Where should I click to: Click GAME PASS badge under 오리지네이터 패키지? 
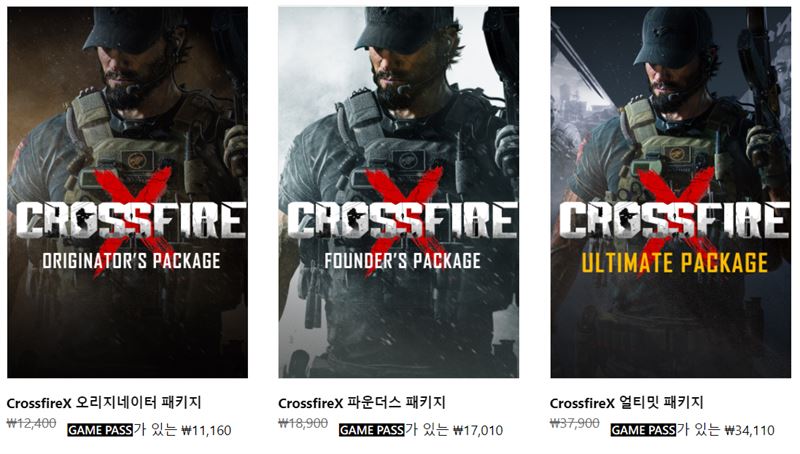[100, 430]
